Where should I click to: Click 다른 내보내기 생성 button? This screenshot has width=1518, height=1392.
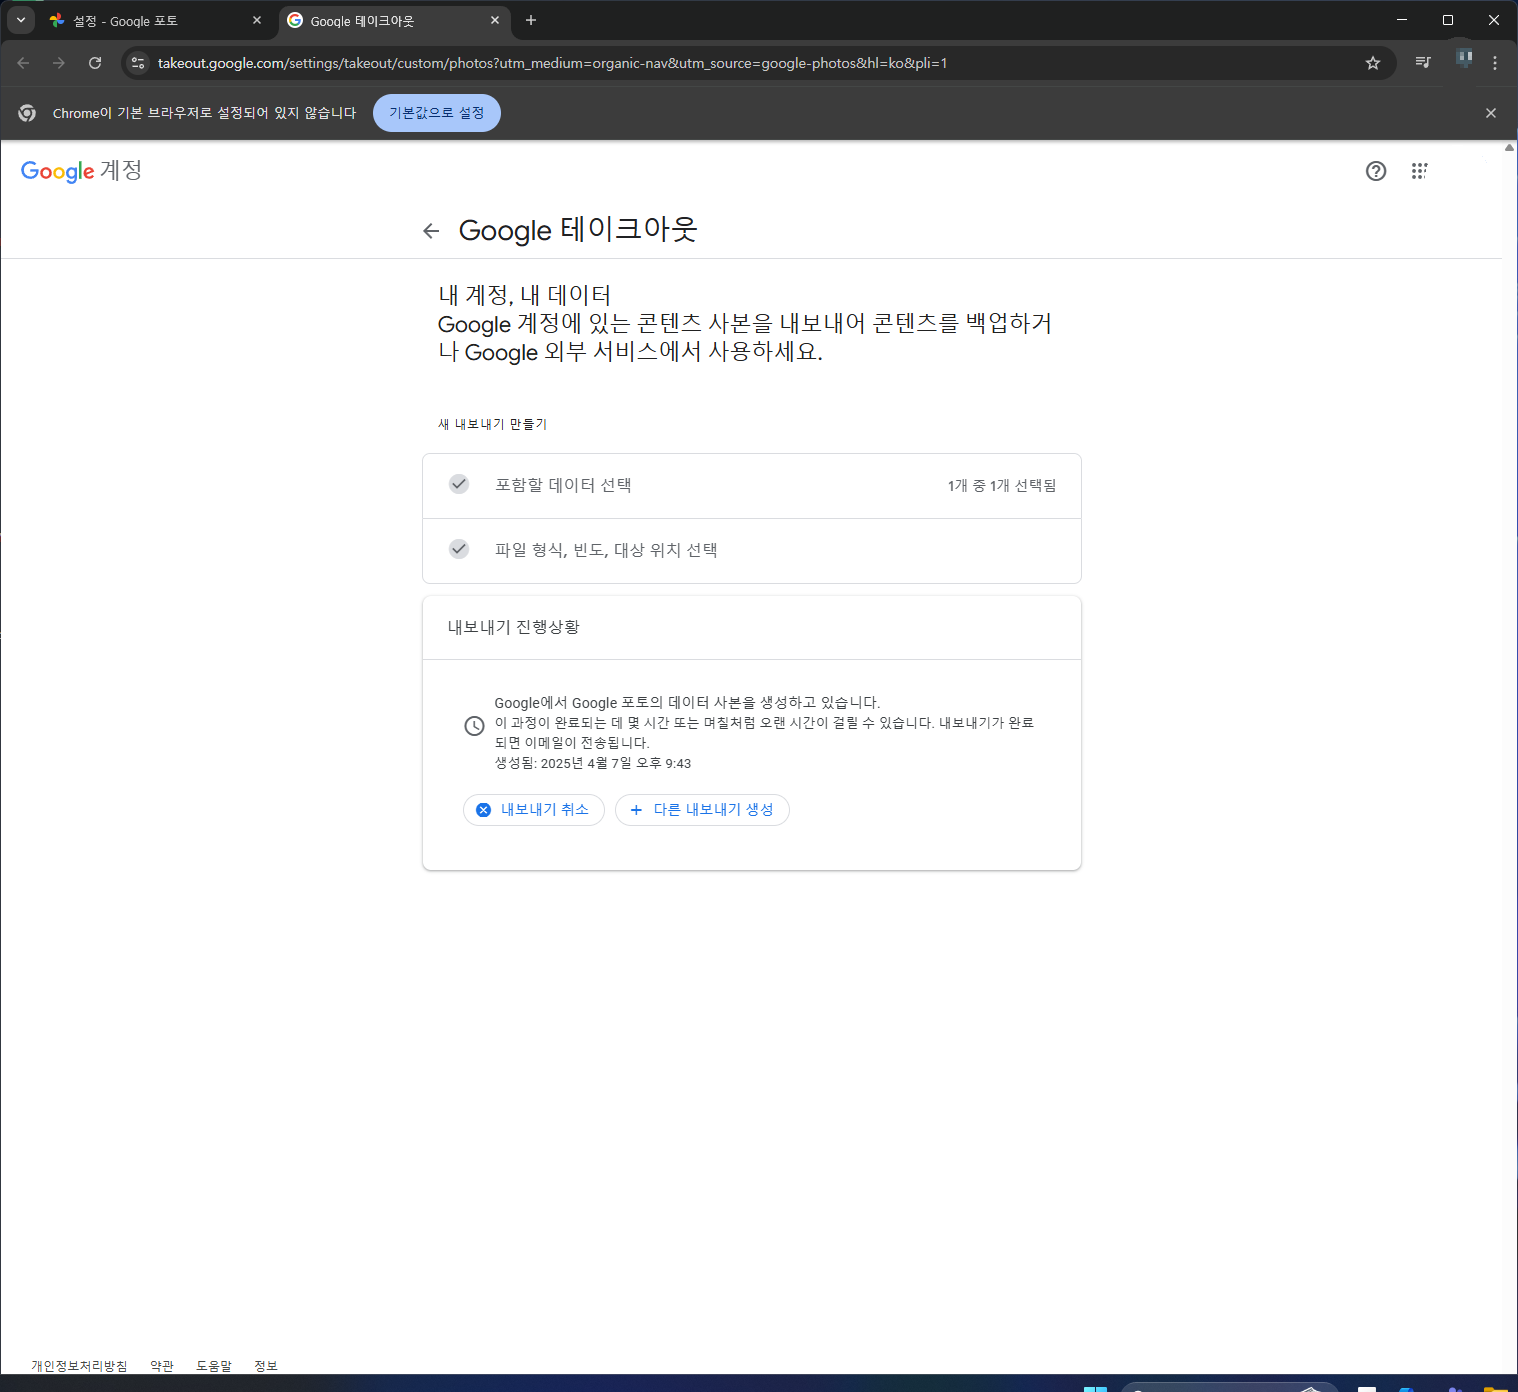click(702, 810)
